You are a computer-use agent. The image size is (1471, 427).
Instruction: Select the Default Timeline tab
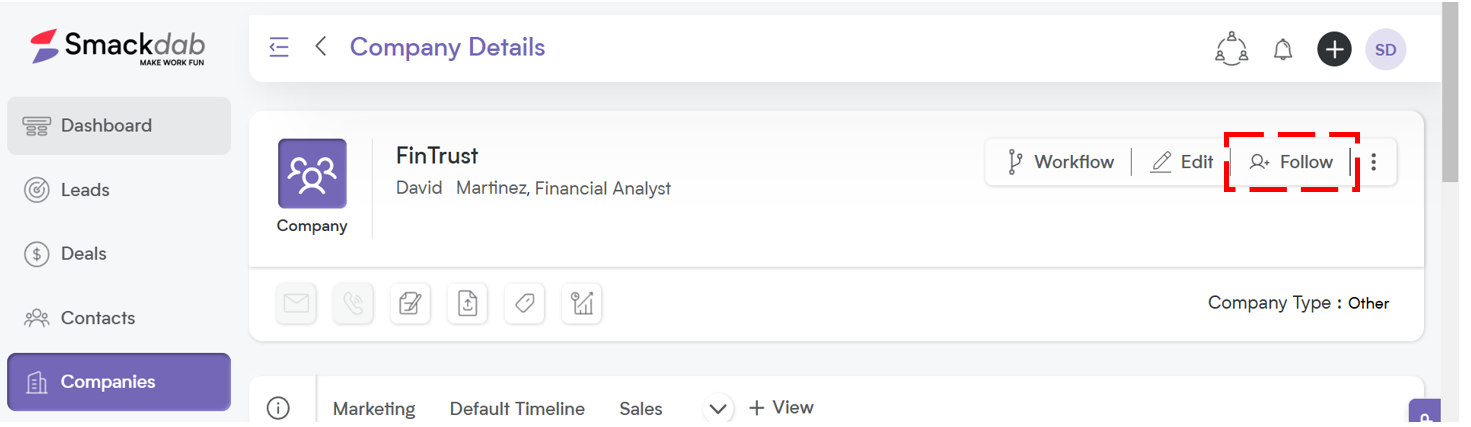click(517, 409)
